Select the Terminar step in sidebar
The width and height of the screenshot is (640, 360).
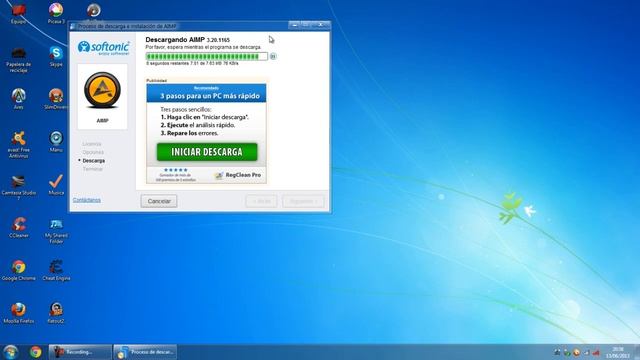click(93, 169)
